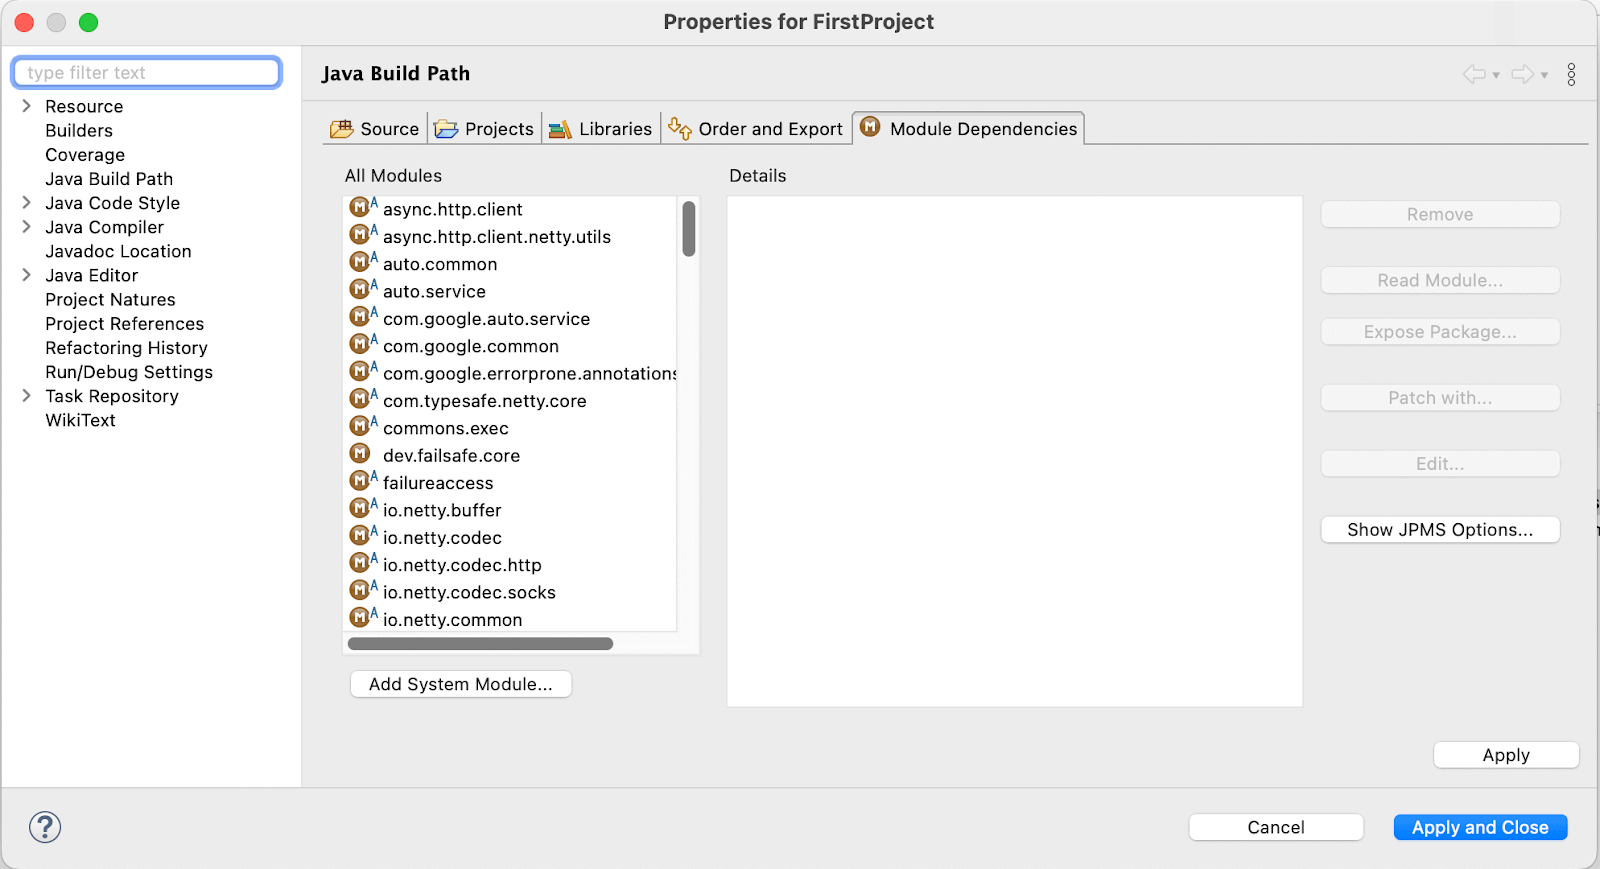Select Project Natures in the tree
This screenshot has width=1600, height=869.
click(x=110, y=300)
